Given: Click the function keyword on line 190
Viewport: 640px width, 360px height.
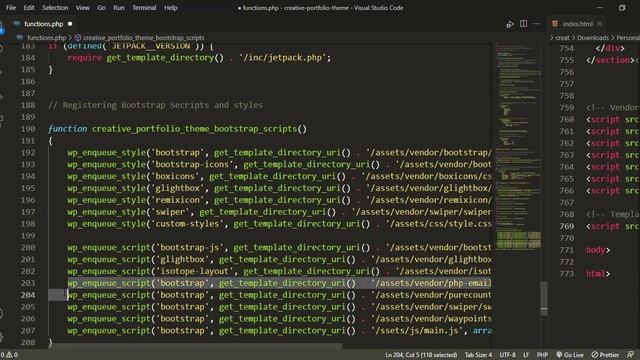Looking at the screenshot, I should coord(67,129).
